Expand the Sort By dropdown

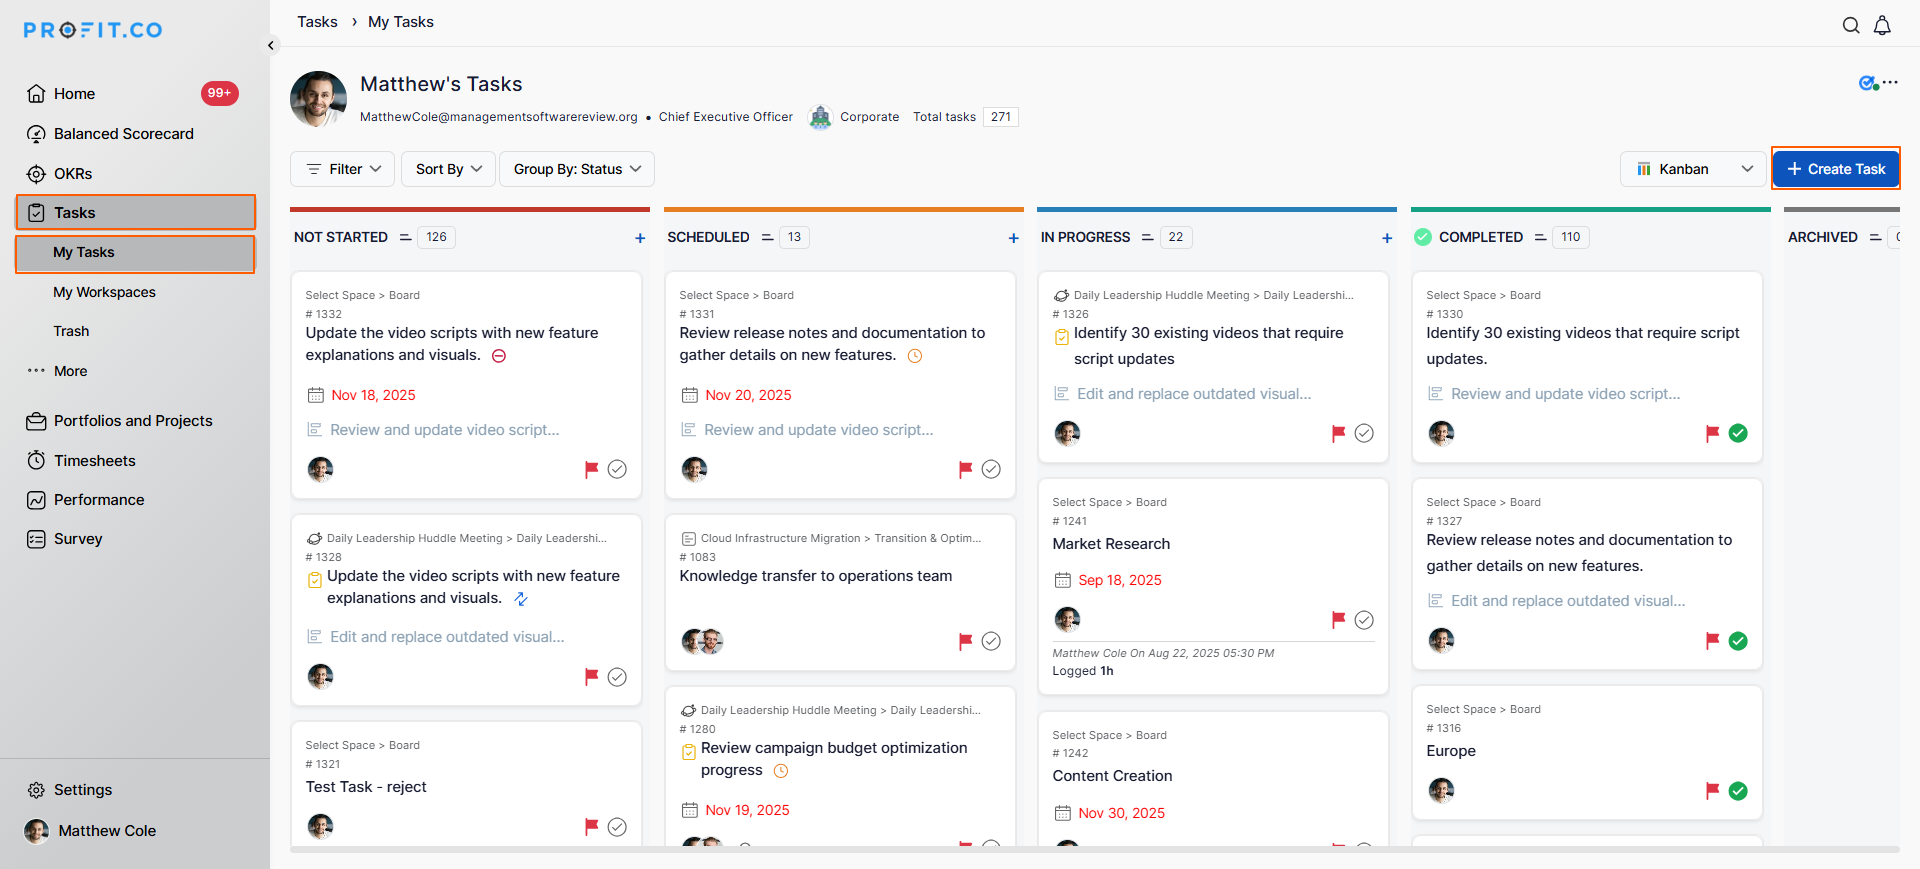tap(448, 169)
